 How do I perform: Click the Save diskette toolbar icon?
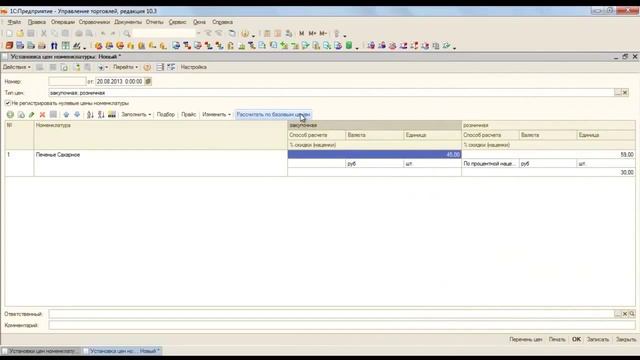coord(31,33)
